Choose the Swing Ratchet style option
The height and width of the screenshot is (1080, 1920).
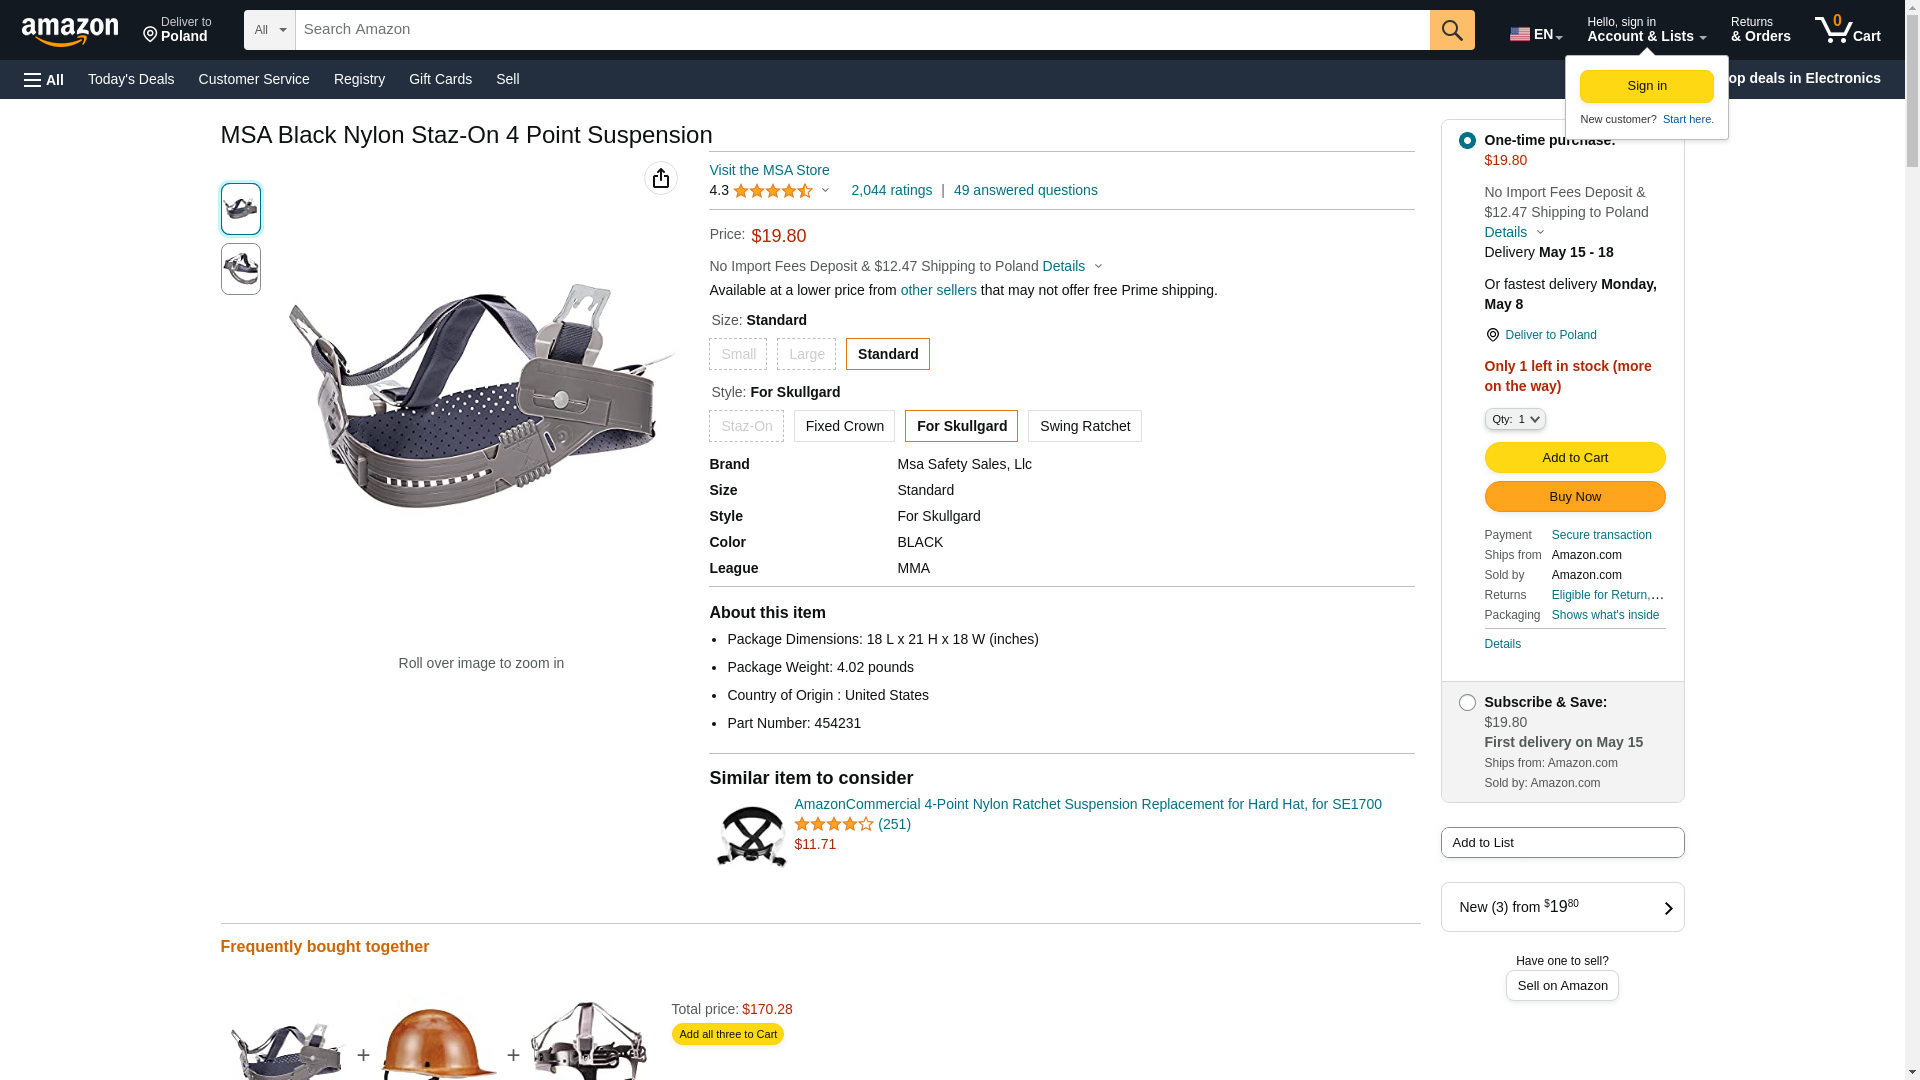coord(1084,426)
